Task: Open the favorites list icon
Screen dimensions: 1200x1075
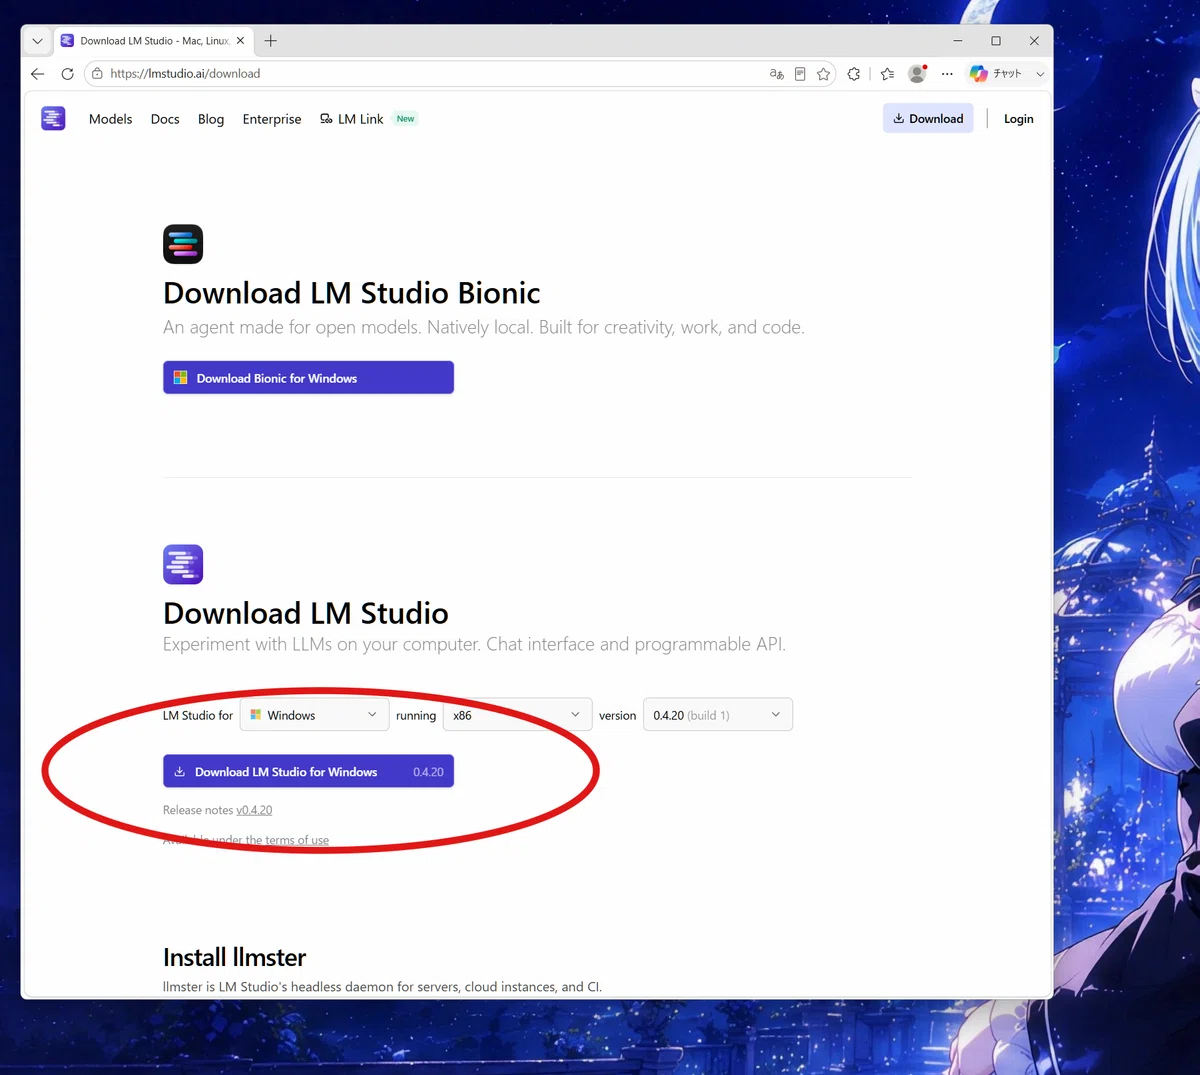Action: 887,74
